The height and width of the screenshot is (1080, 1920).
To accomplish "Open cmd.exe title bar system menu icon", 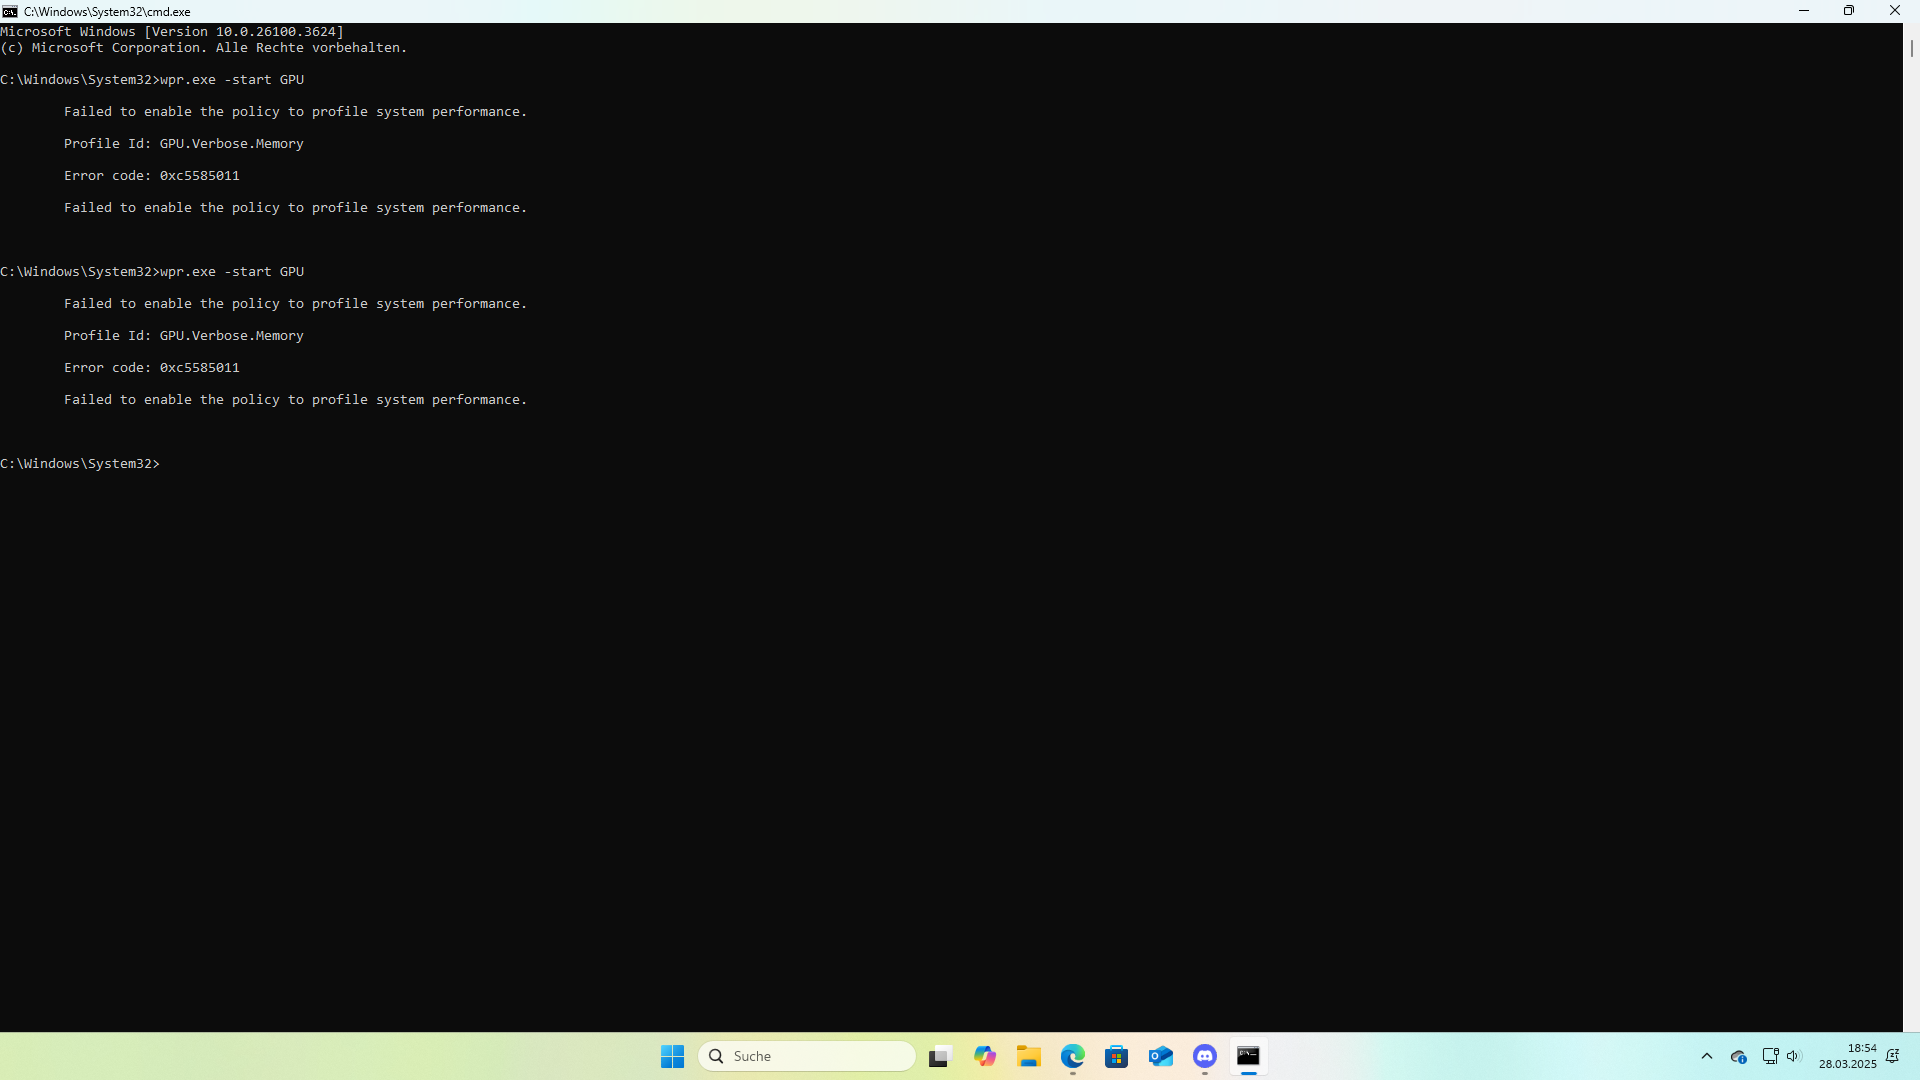I will point(10,11).
